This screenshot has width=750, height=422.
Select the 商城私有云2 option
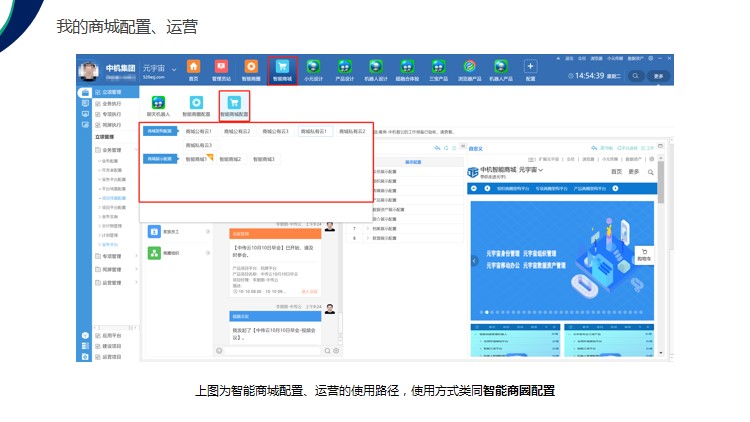click(352, 131)
